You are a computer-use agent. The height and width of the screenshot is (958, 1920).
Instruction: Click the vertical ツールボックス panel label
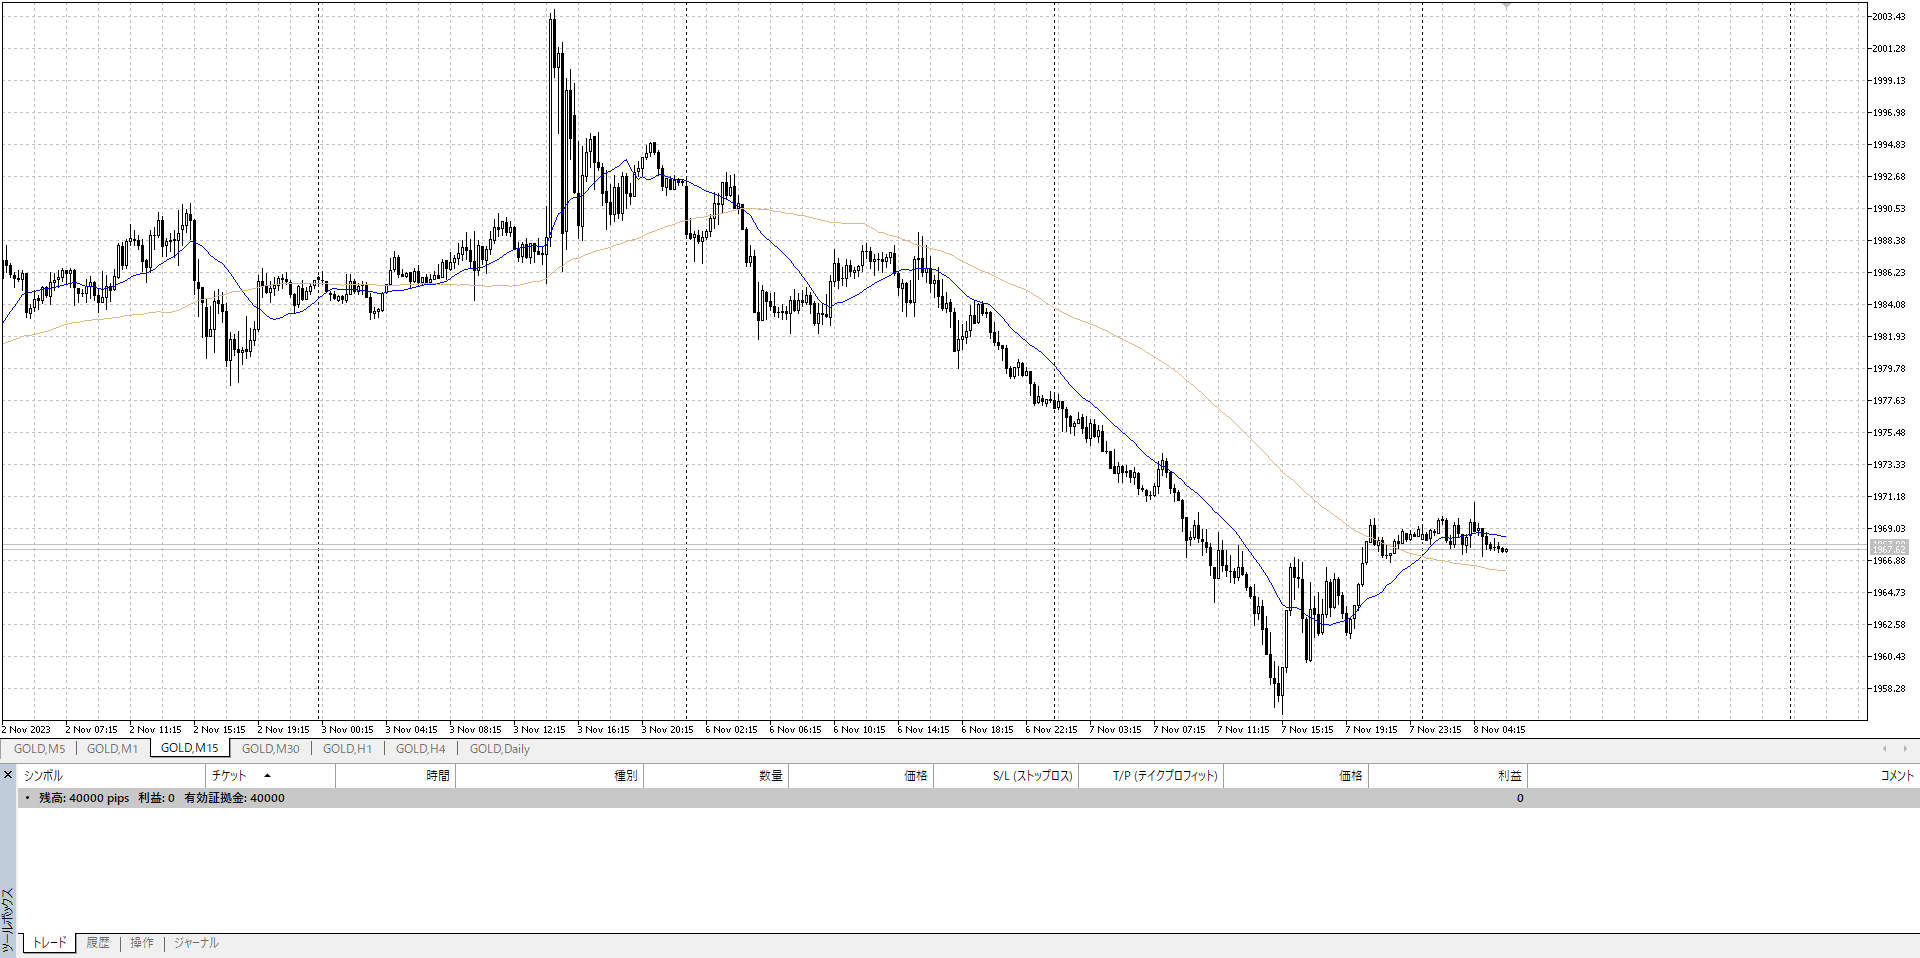click(8, 920)
